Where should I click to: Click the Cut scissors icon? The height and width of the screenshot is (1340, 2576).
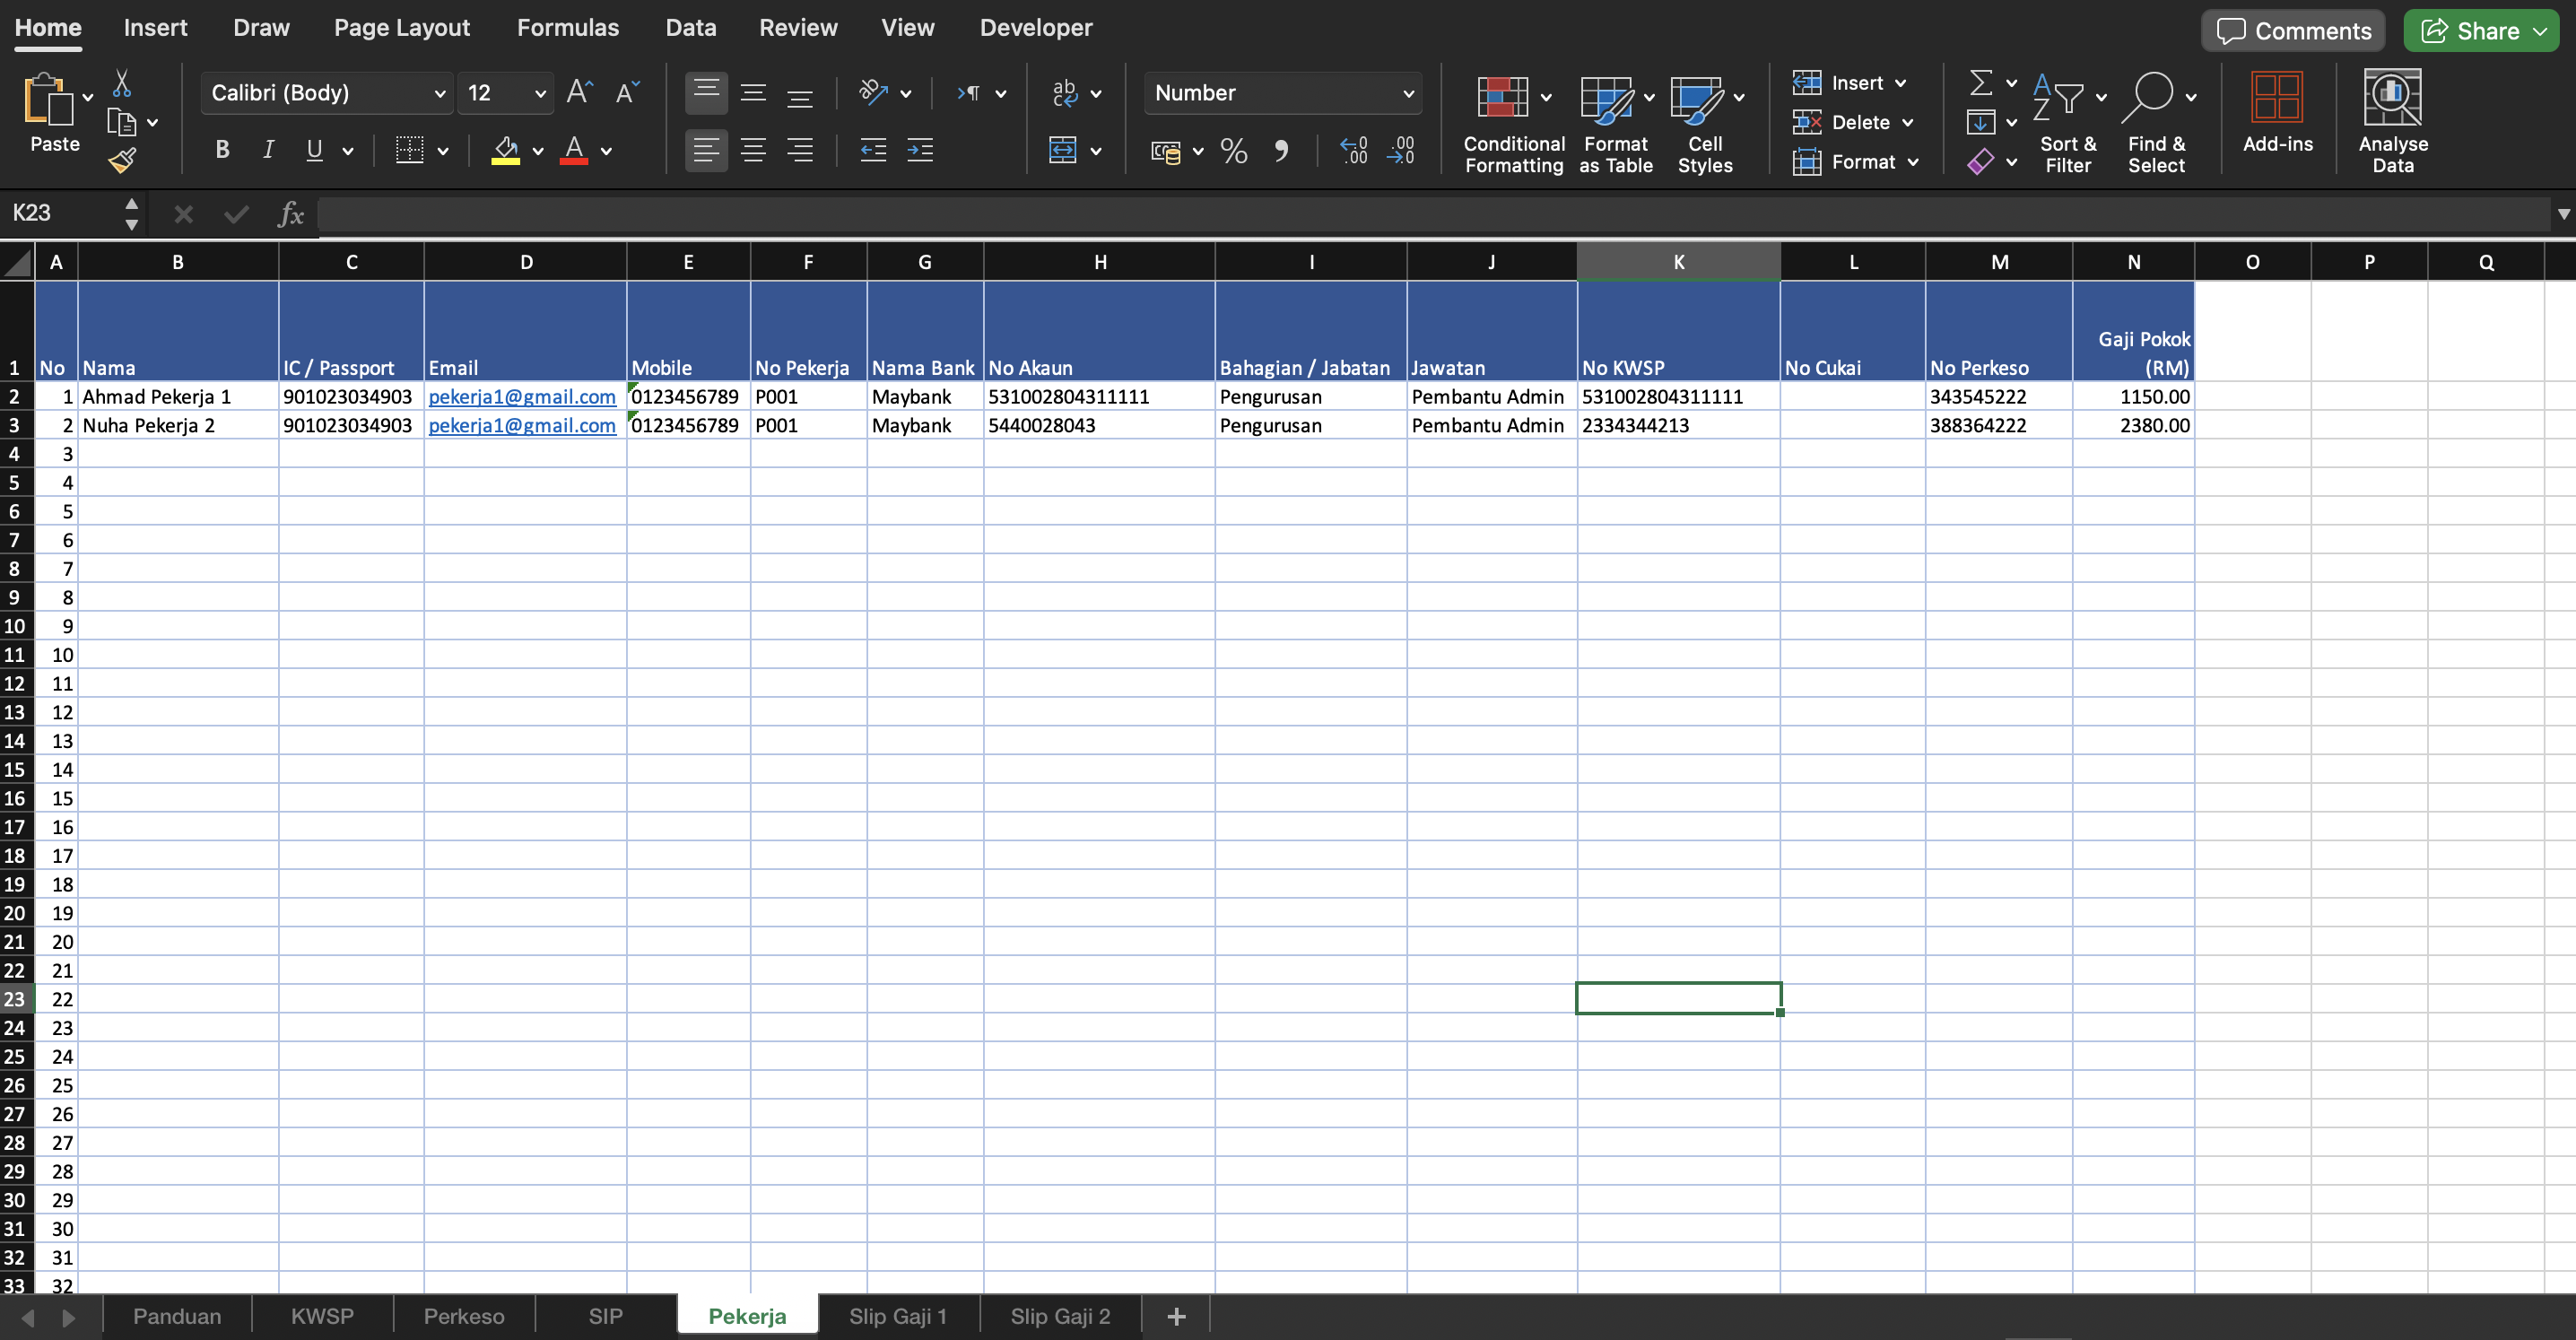122,83
